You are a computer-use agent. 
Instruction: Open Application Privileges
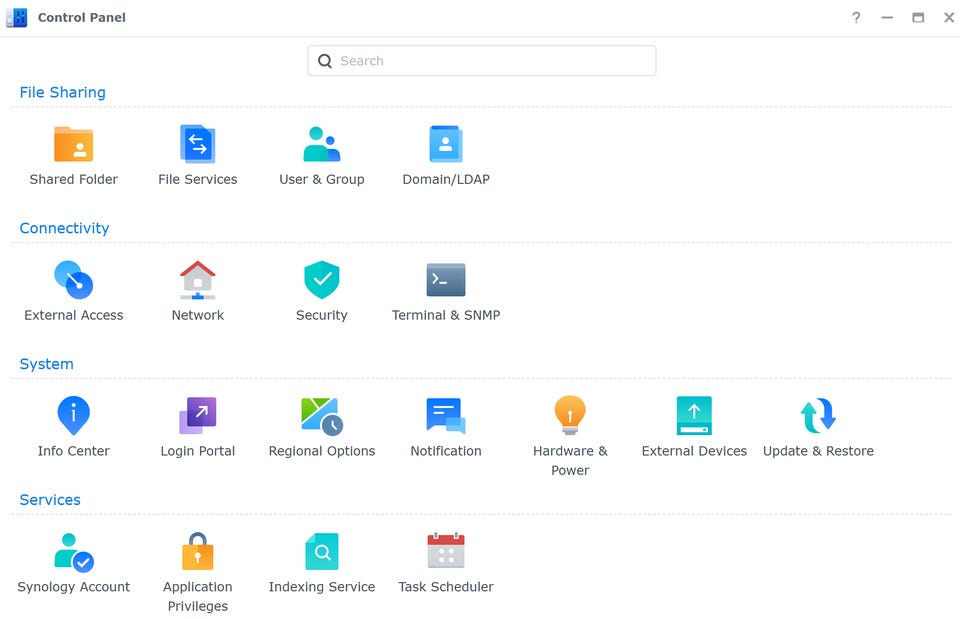(197, 572)
